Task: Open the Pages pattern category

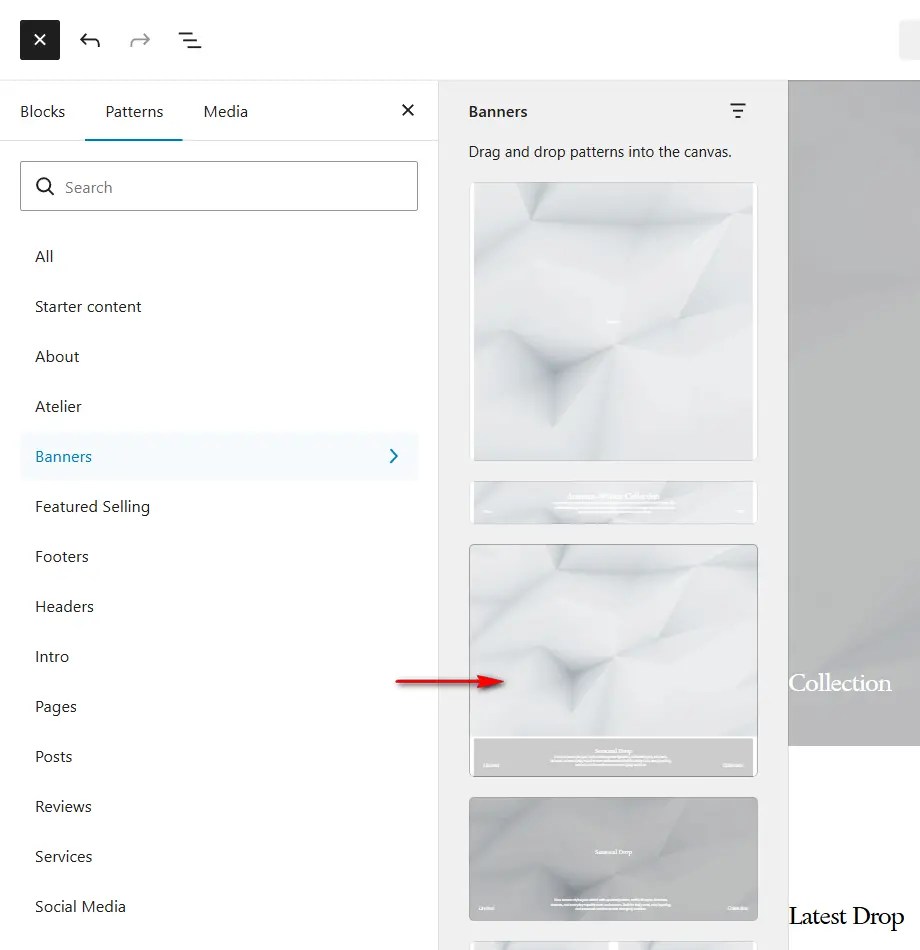Action: click(219, 706)
